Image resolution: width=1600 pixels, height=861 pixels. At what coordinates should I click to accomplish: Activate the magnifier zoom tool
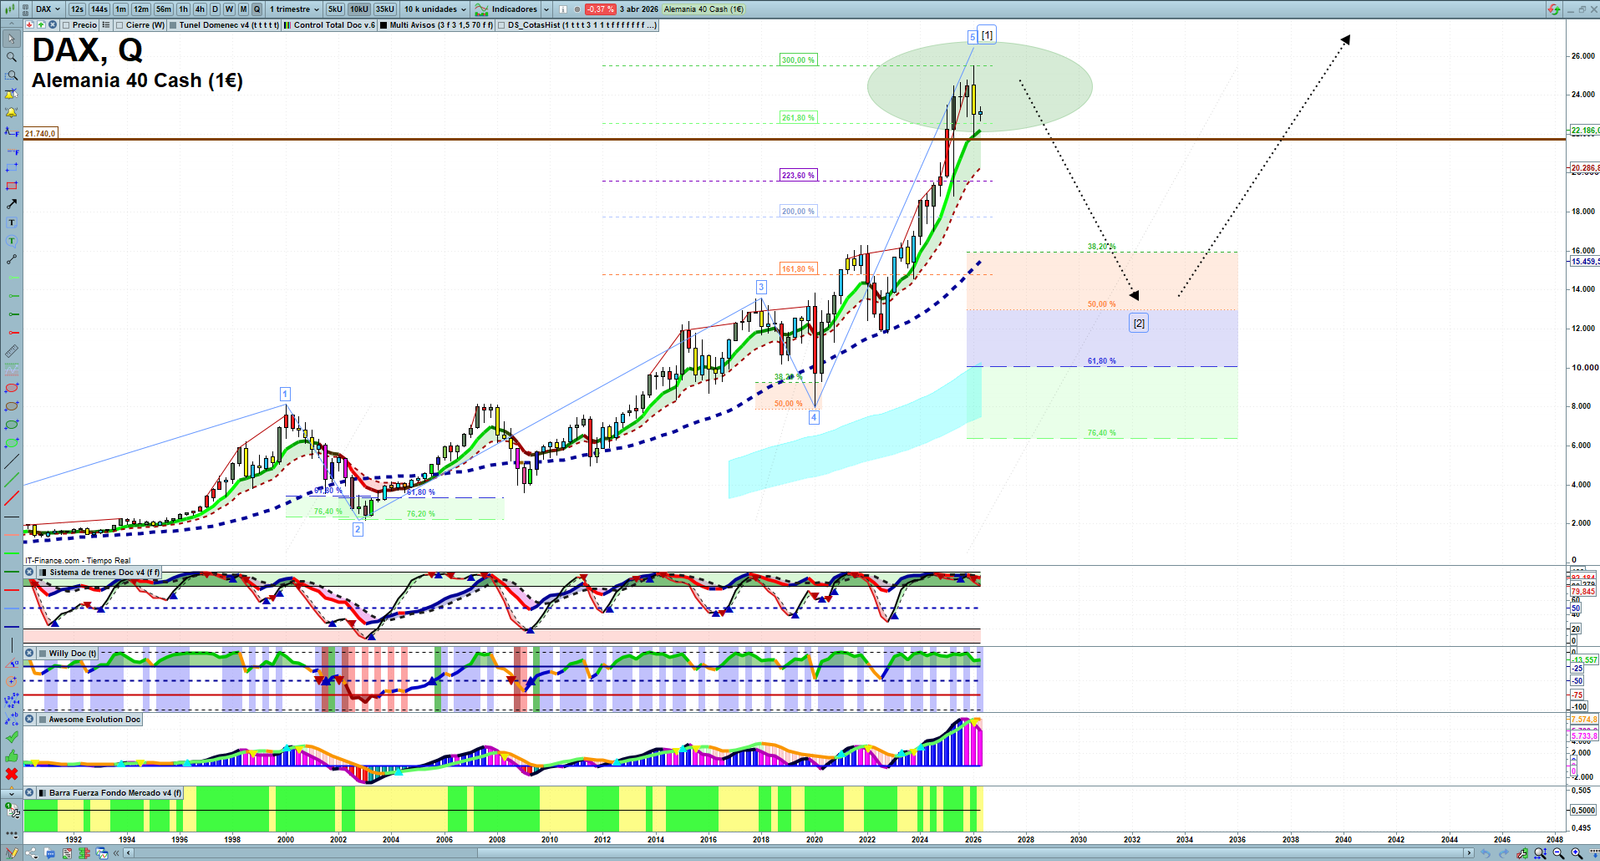[11, 57]
